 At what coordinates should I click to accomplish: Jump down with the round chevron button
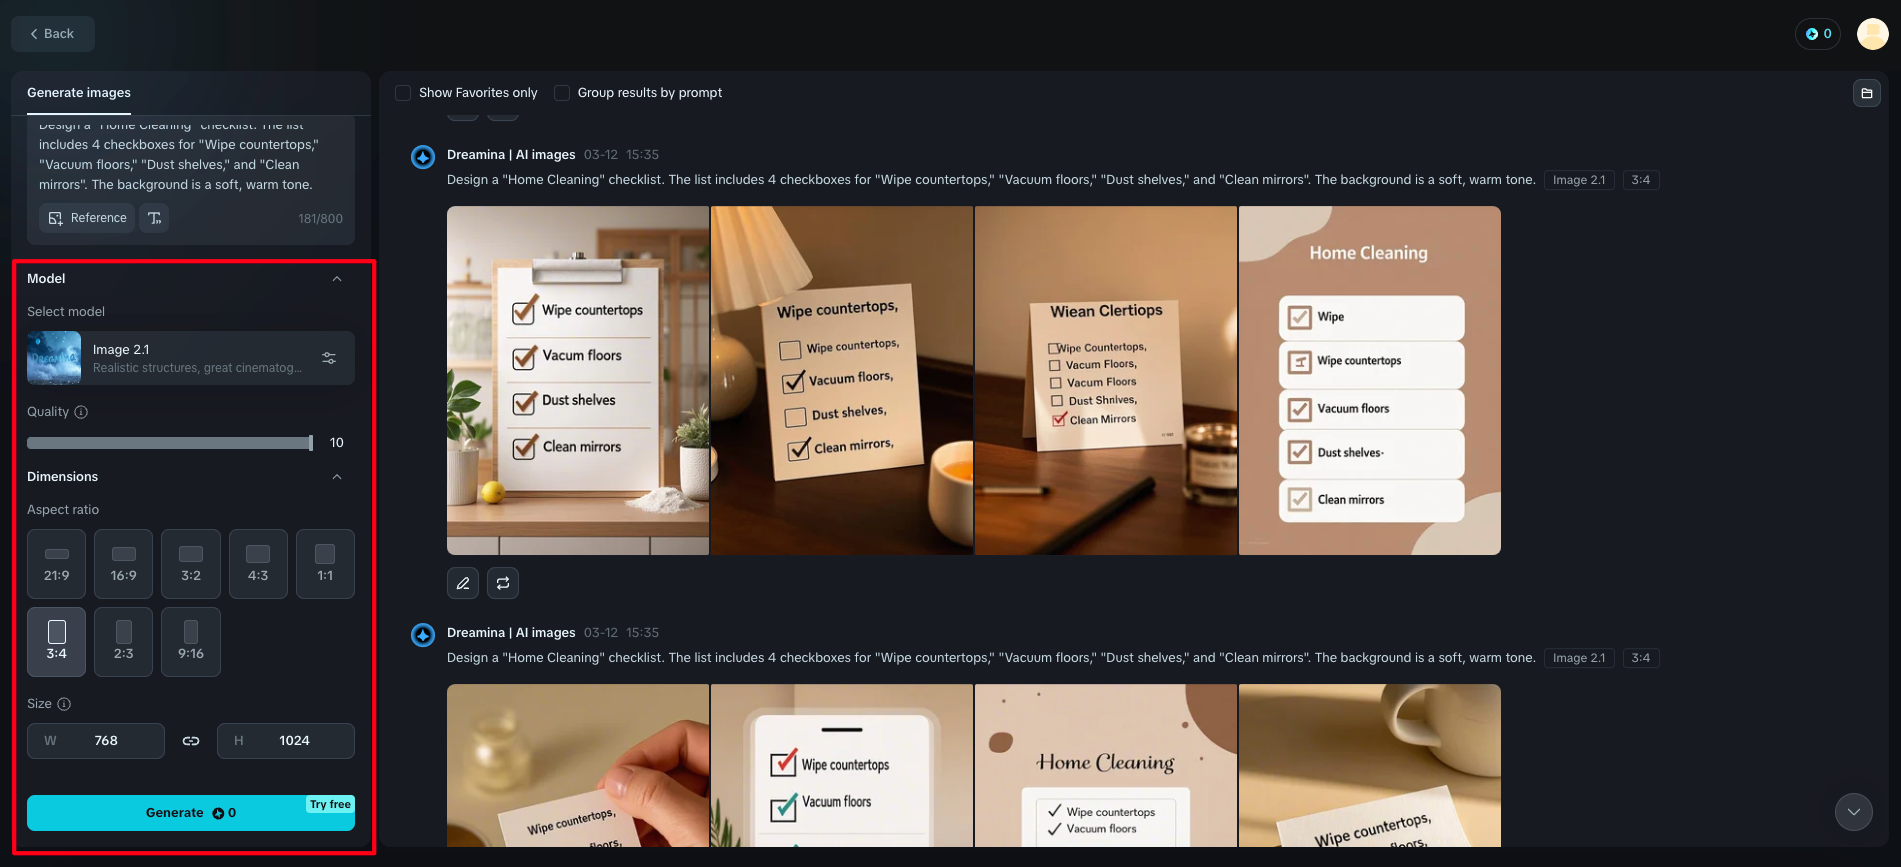click(1854, 812)
